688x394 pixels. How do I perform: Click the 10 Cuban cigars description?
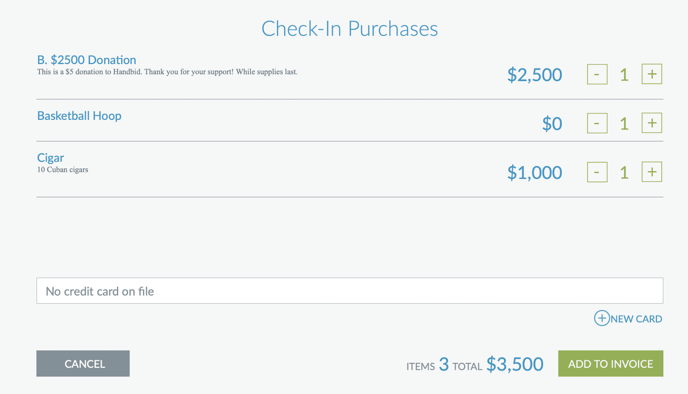pyautogui.click(x=62, y=170)
